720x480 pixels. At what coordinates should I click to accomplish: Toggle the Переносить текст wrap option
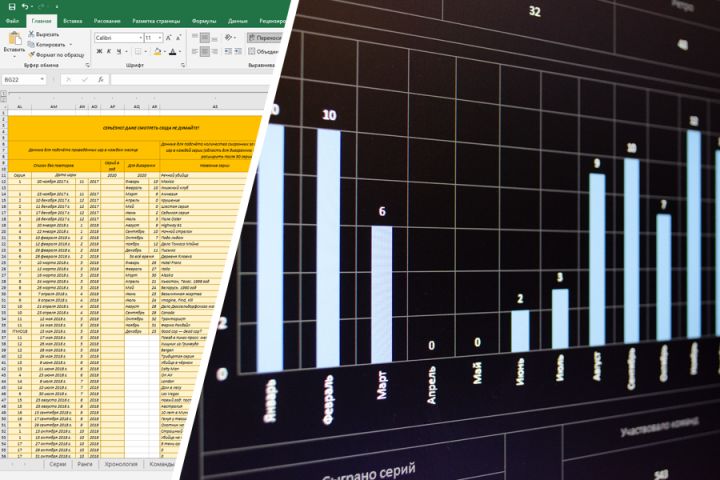(x=264, y=38)
